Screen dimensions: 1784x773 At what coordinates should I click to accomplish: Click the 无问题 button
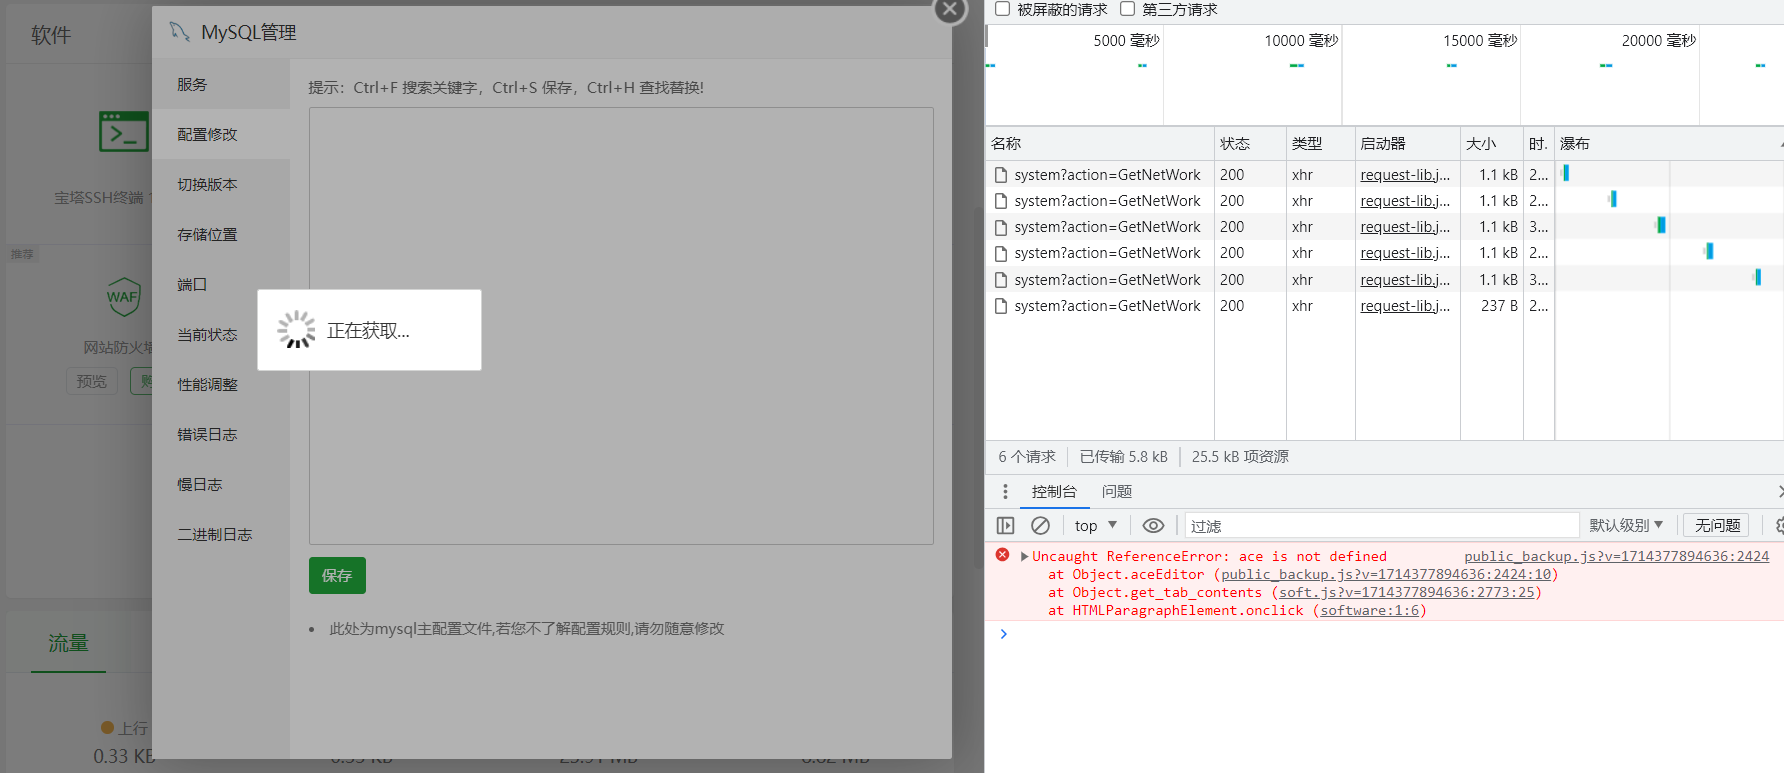(1717, 525)
